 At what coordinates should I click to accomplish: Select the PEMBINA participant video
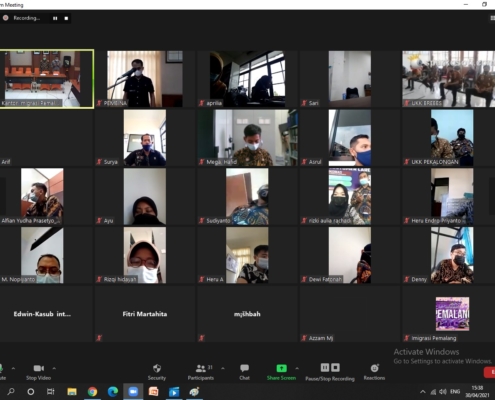click(145, 79)
